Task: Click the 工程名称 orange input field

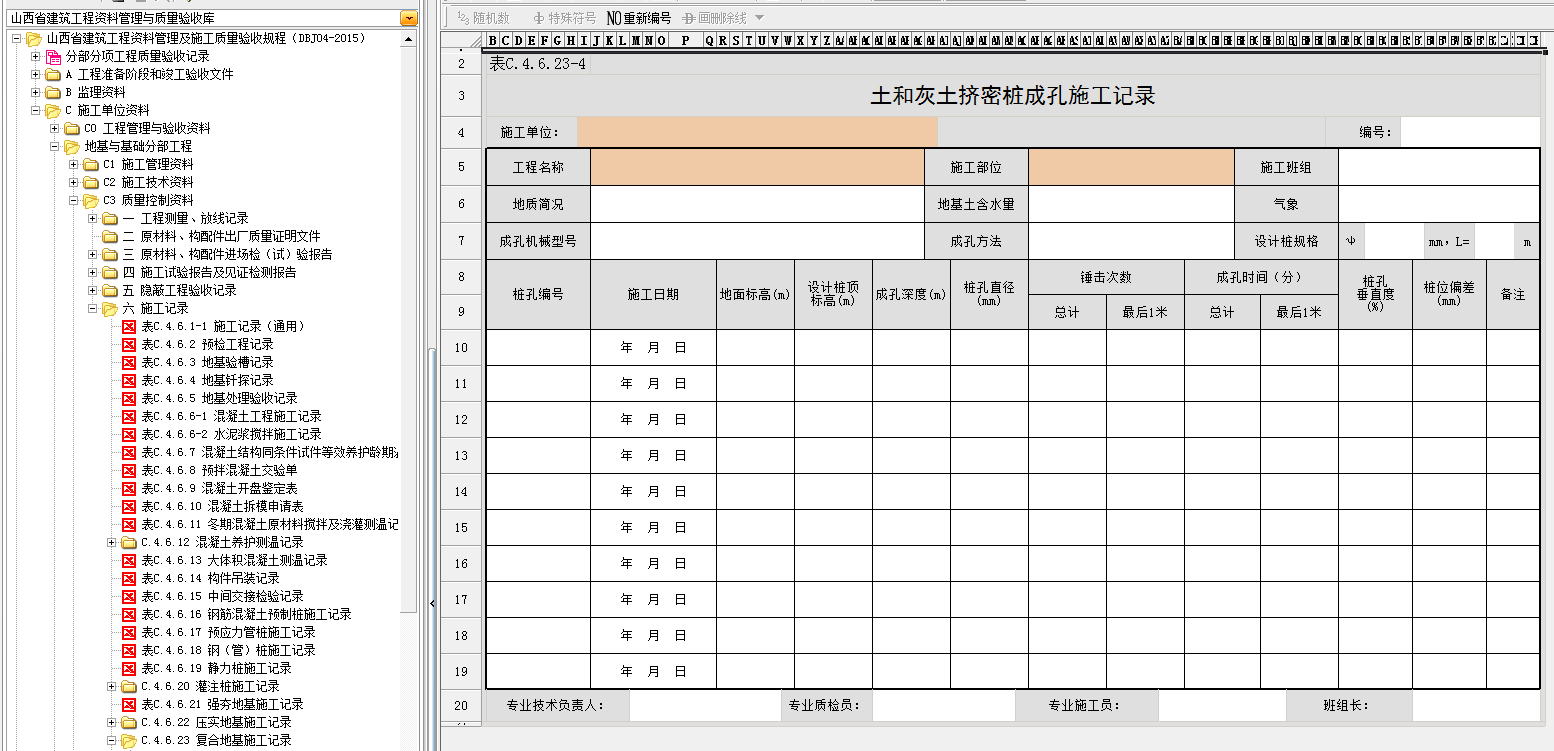Action: [757, 168]
